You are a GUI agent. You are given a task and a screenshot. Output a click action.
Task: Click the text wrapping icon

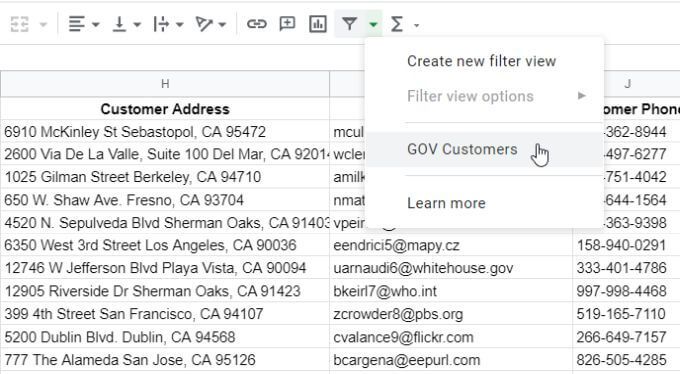click(161, 24)
